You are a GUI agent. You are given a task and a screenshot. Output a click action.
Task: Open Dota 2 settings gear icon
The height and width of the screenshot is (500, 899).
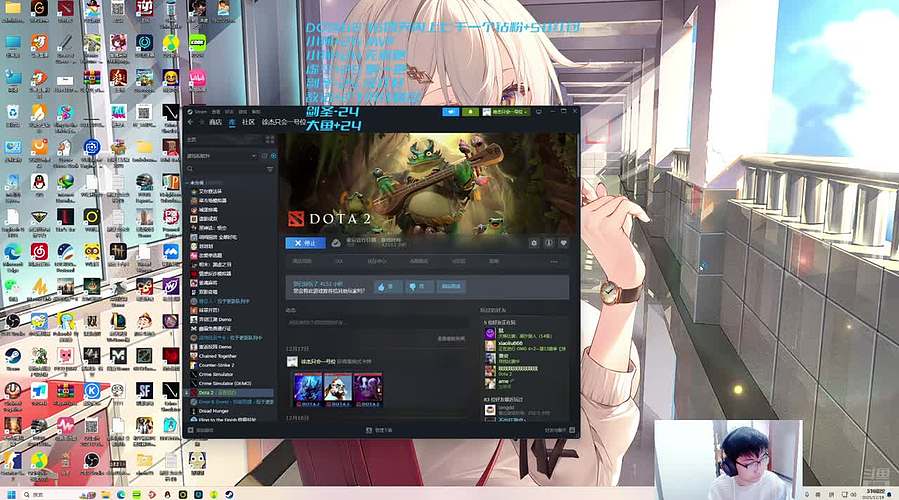[534, 242]
